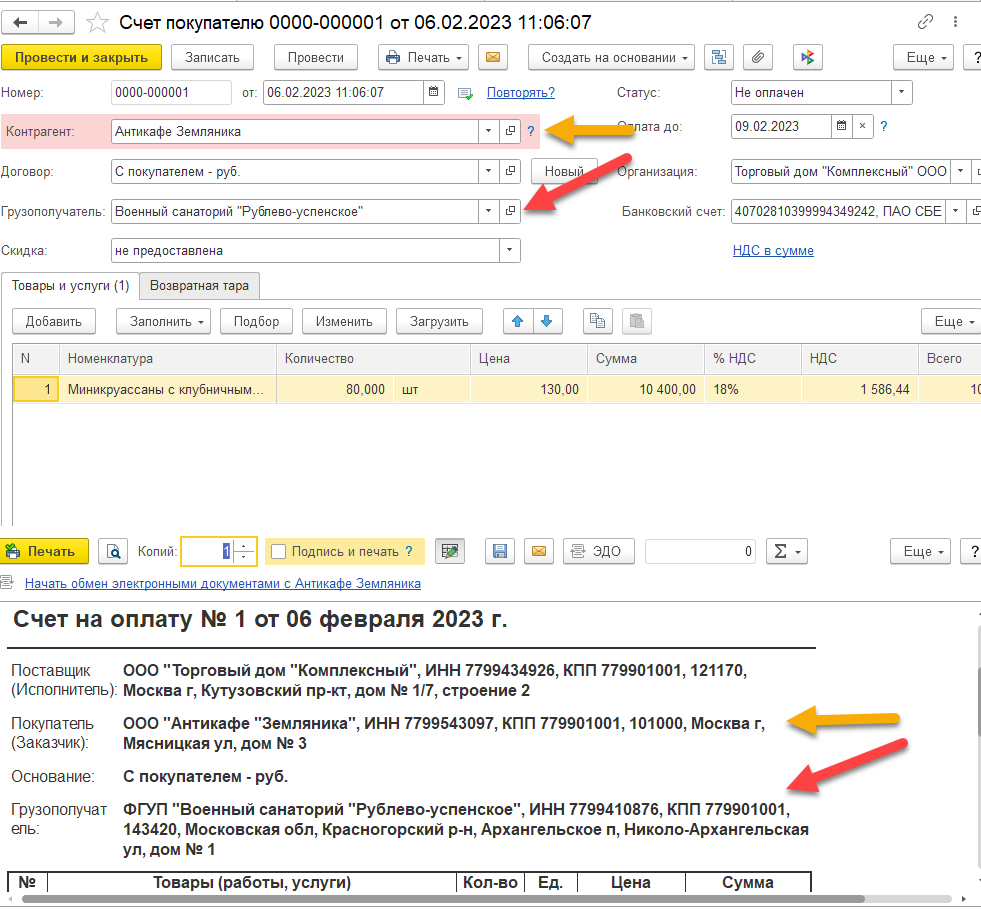The height and width of the screenshot is (909, 981).
Task: Click the Копий number input field
Action: pyautogui.click(x=208, y=552)
